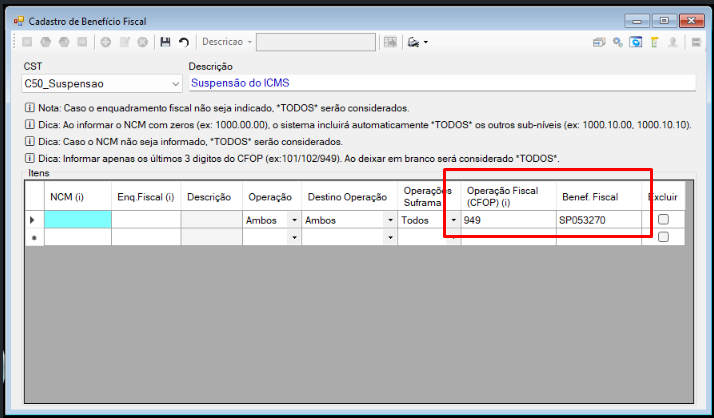The image size is (714, 418).
Task: Click the Enq.Fiscal cell in first row
Action: coord(146,220)
